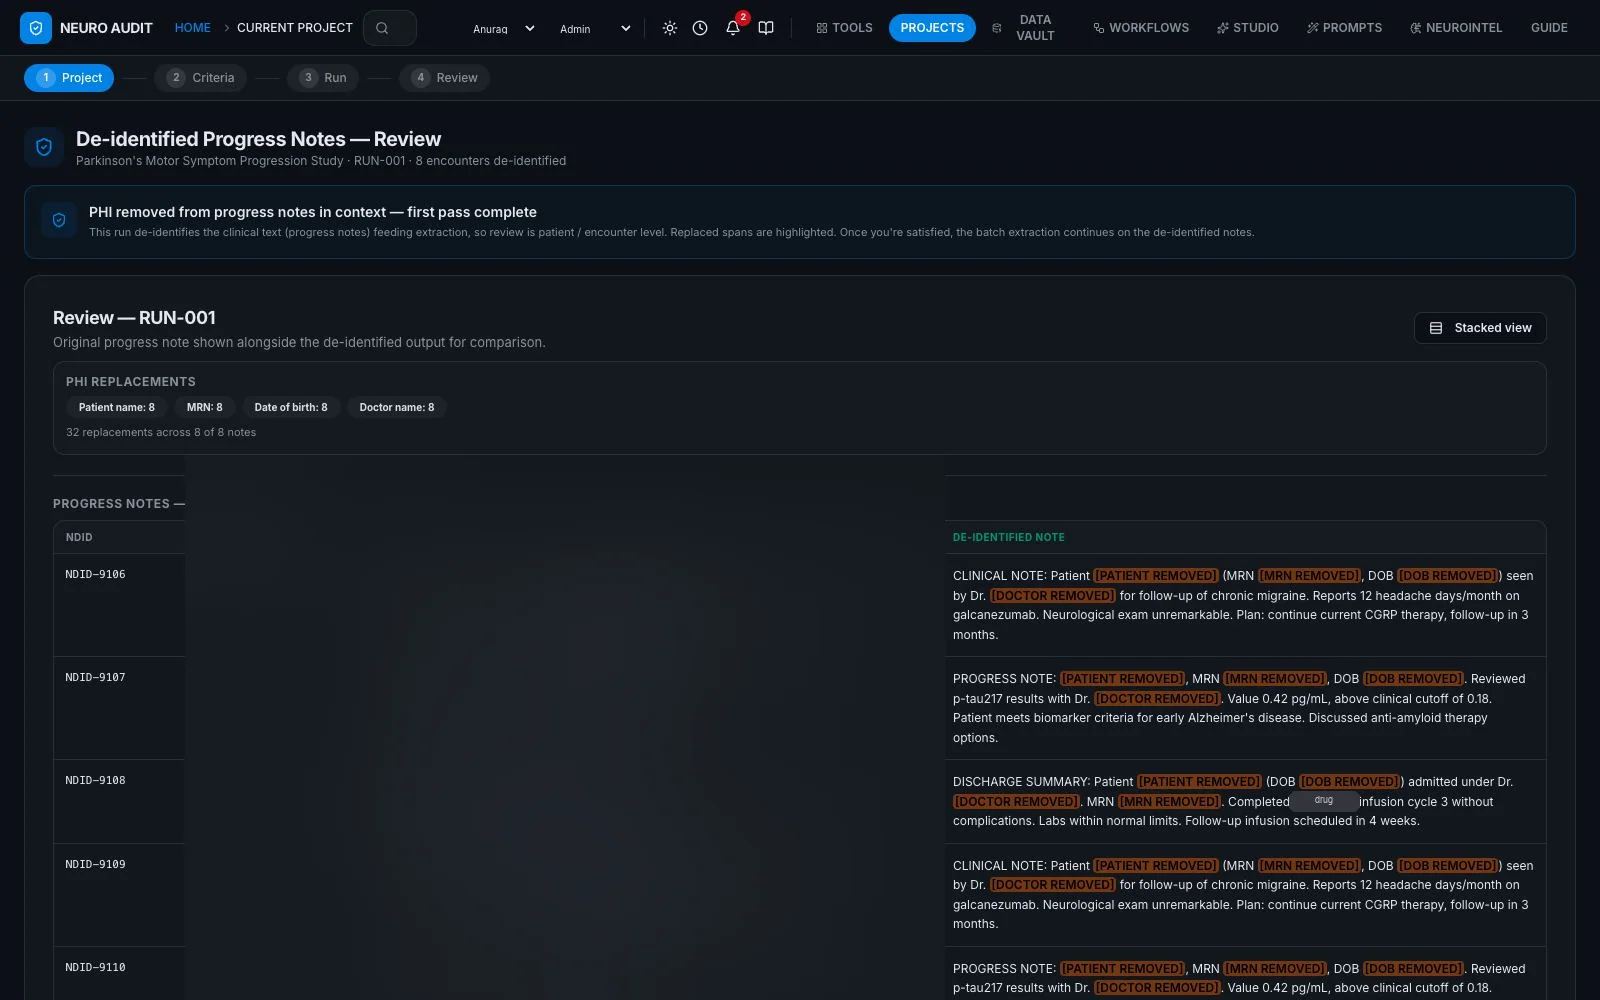Click the 'Patient name: 8' chip
The height and width of the screenshot is (1000, 1600).
(117, 407)
